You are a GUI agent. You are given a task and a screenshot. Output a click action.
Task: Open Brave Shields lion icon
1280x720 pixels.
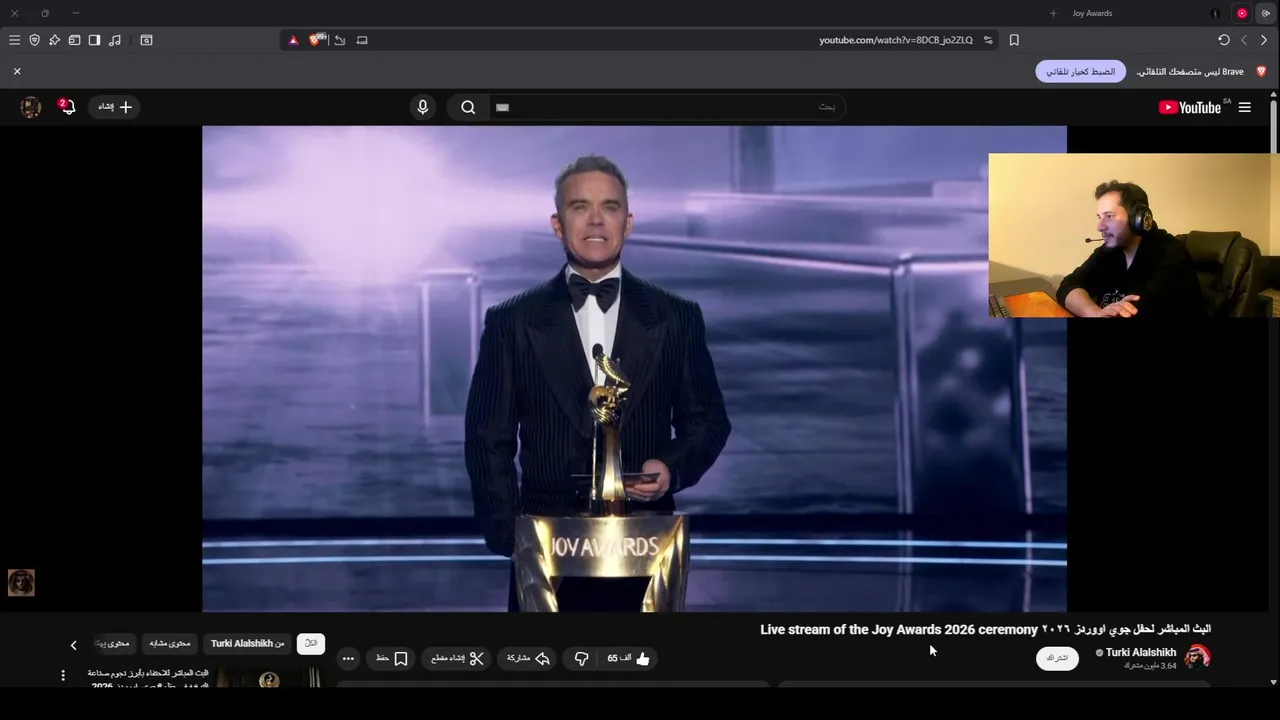click(317, 40)
